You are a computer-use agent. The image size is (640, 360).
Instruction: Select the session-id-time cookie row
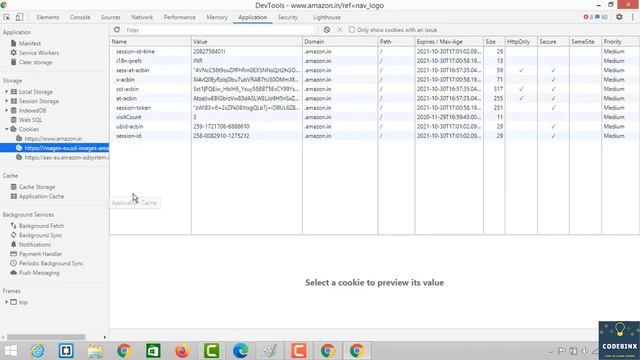[374, 51]
